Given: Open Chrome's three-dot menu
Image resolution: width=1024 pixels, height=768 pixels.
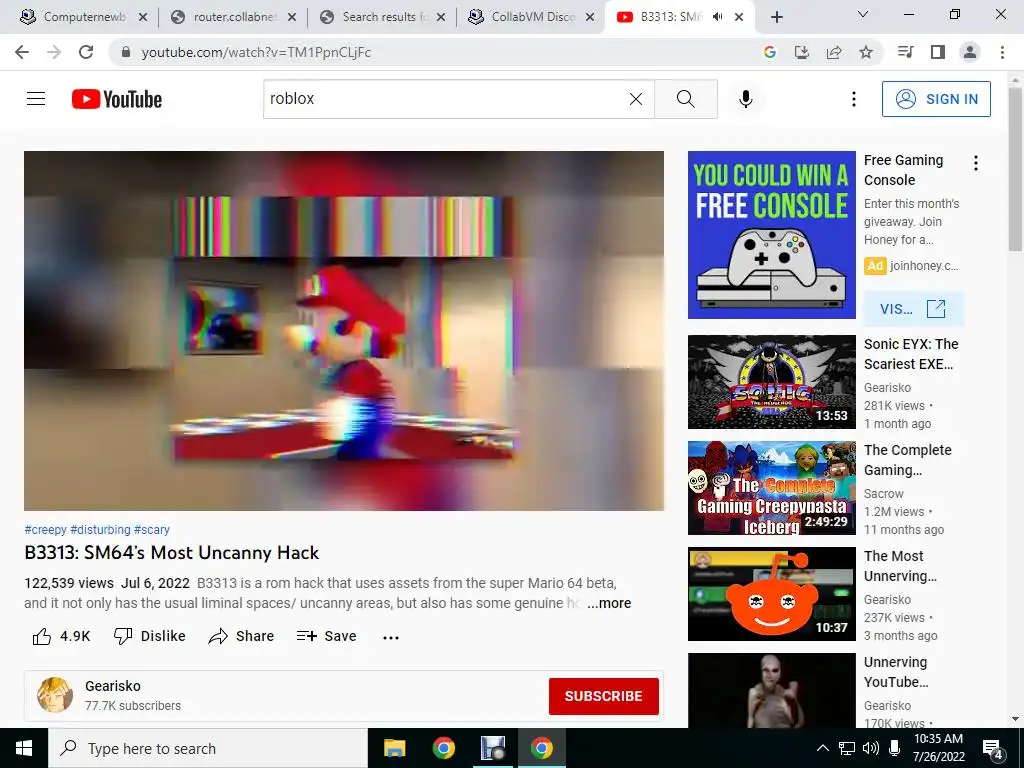Looking at the screenshot, I should (x=1002, y=52).
